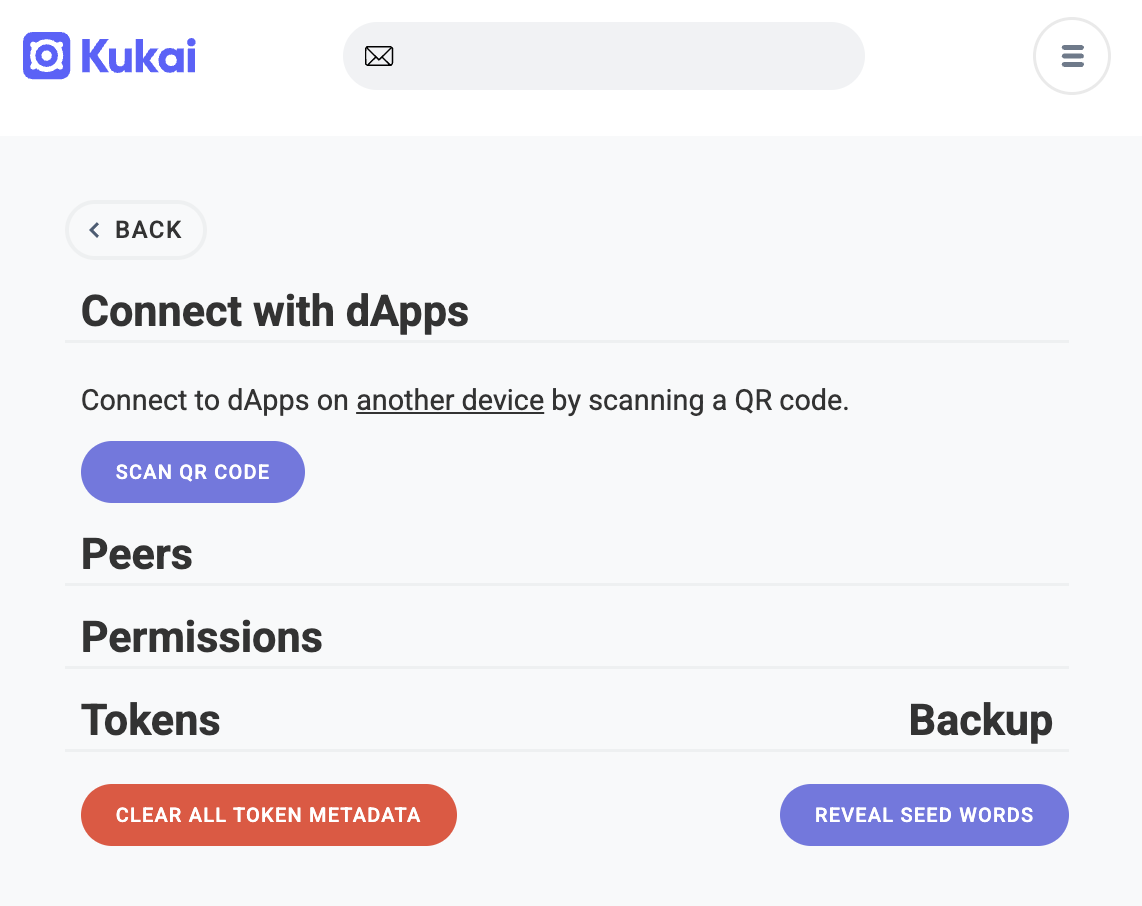
Task: Click the envelope icon in the search bar
Action: (379, 56)
